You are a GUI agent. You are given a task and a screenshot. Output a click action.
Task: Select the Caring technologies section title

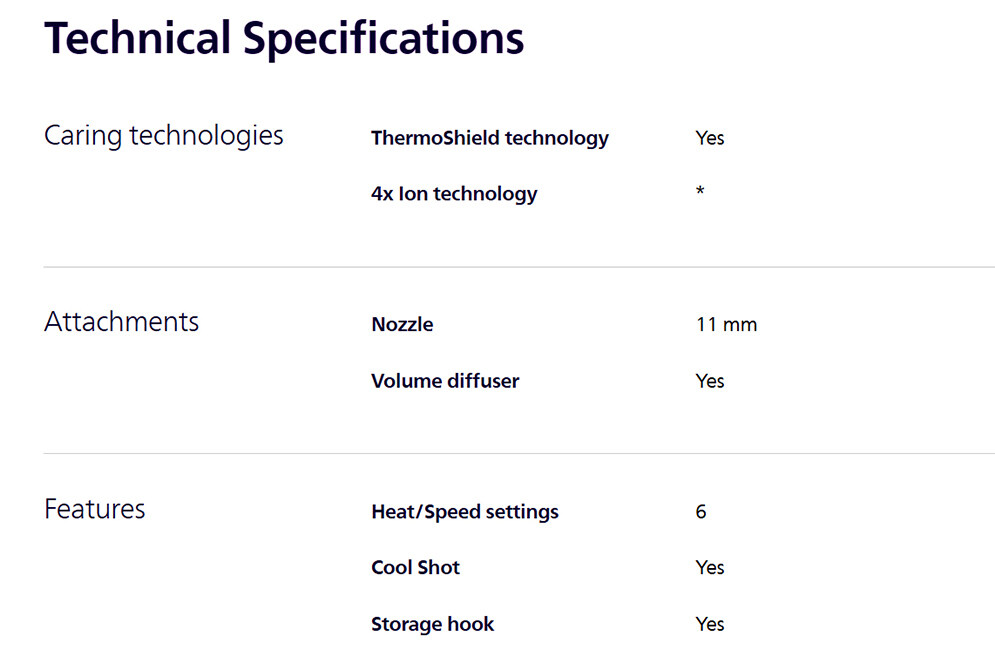tap(164, 135)
